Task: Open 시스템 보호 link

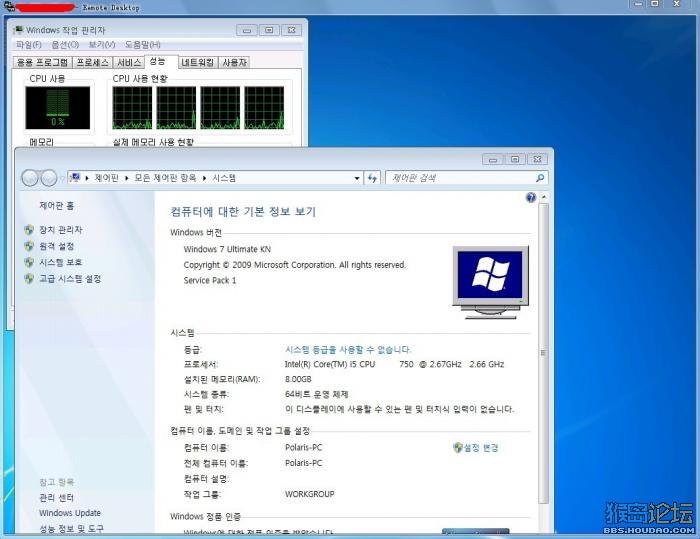Action: [x=61, y=262]
